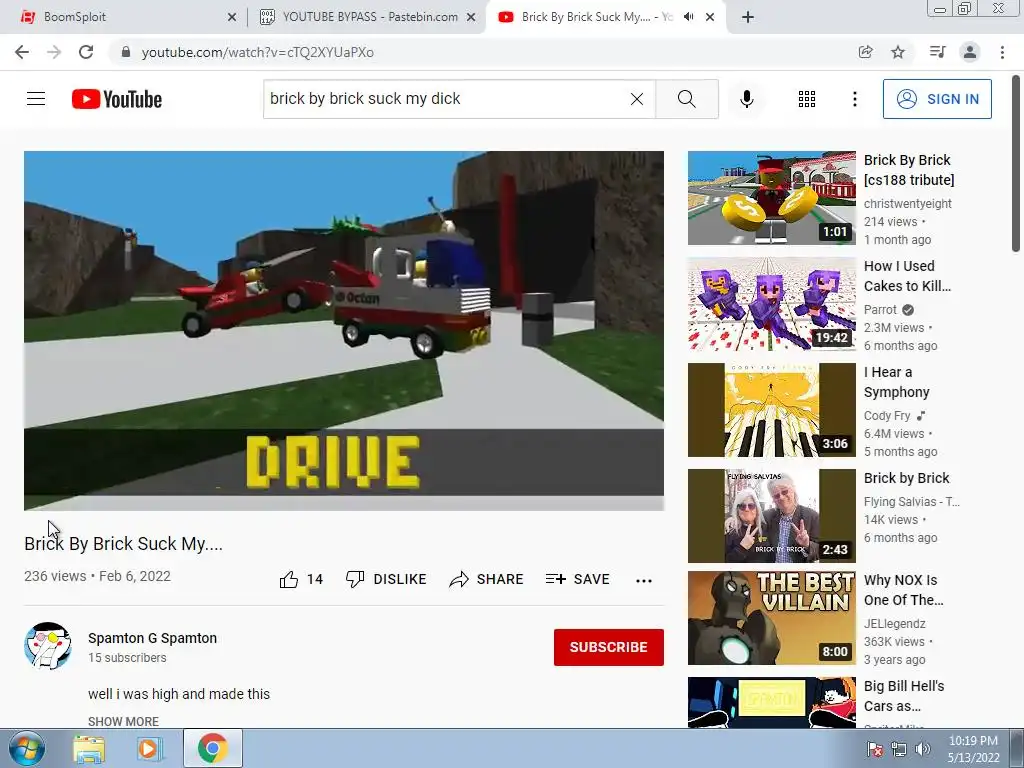Share this page from the address bar

(865, 52)
